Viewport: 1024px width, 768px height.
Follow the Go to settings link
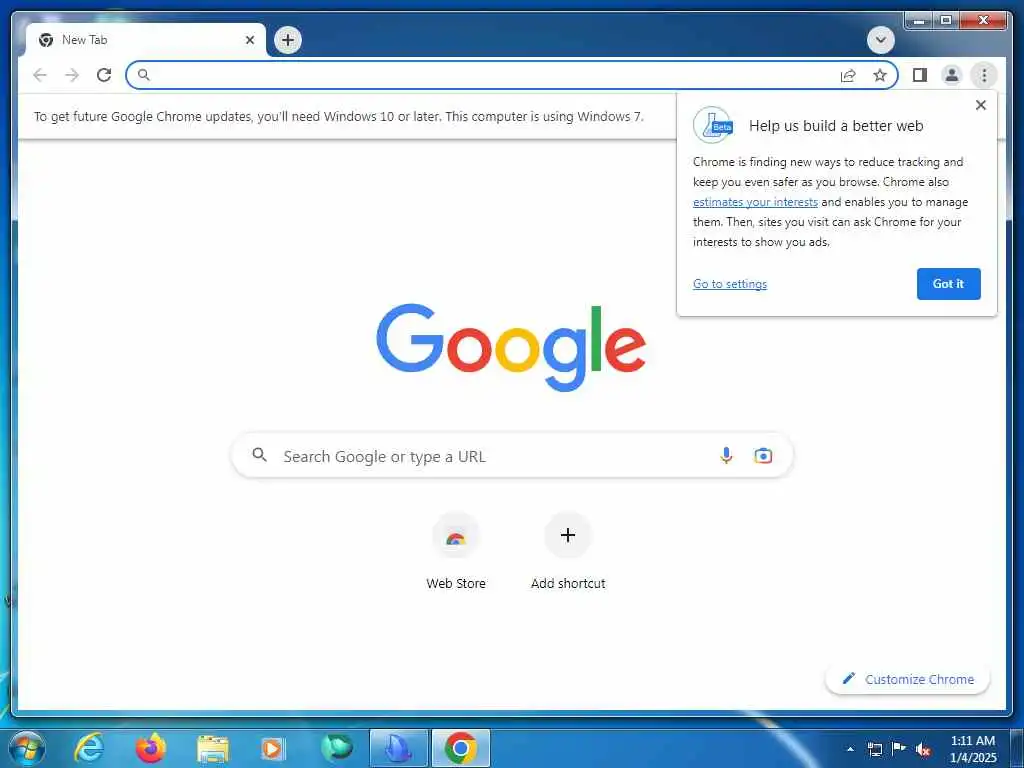click(x=729, y=283)
